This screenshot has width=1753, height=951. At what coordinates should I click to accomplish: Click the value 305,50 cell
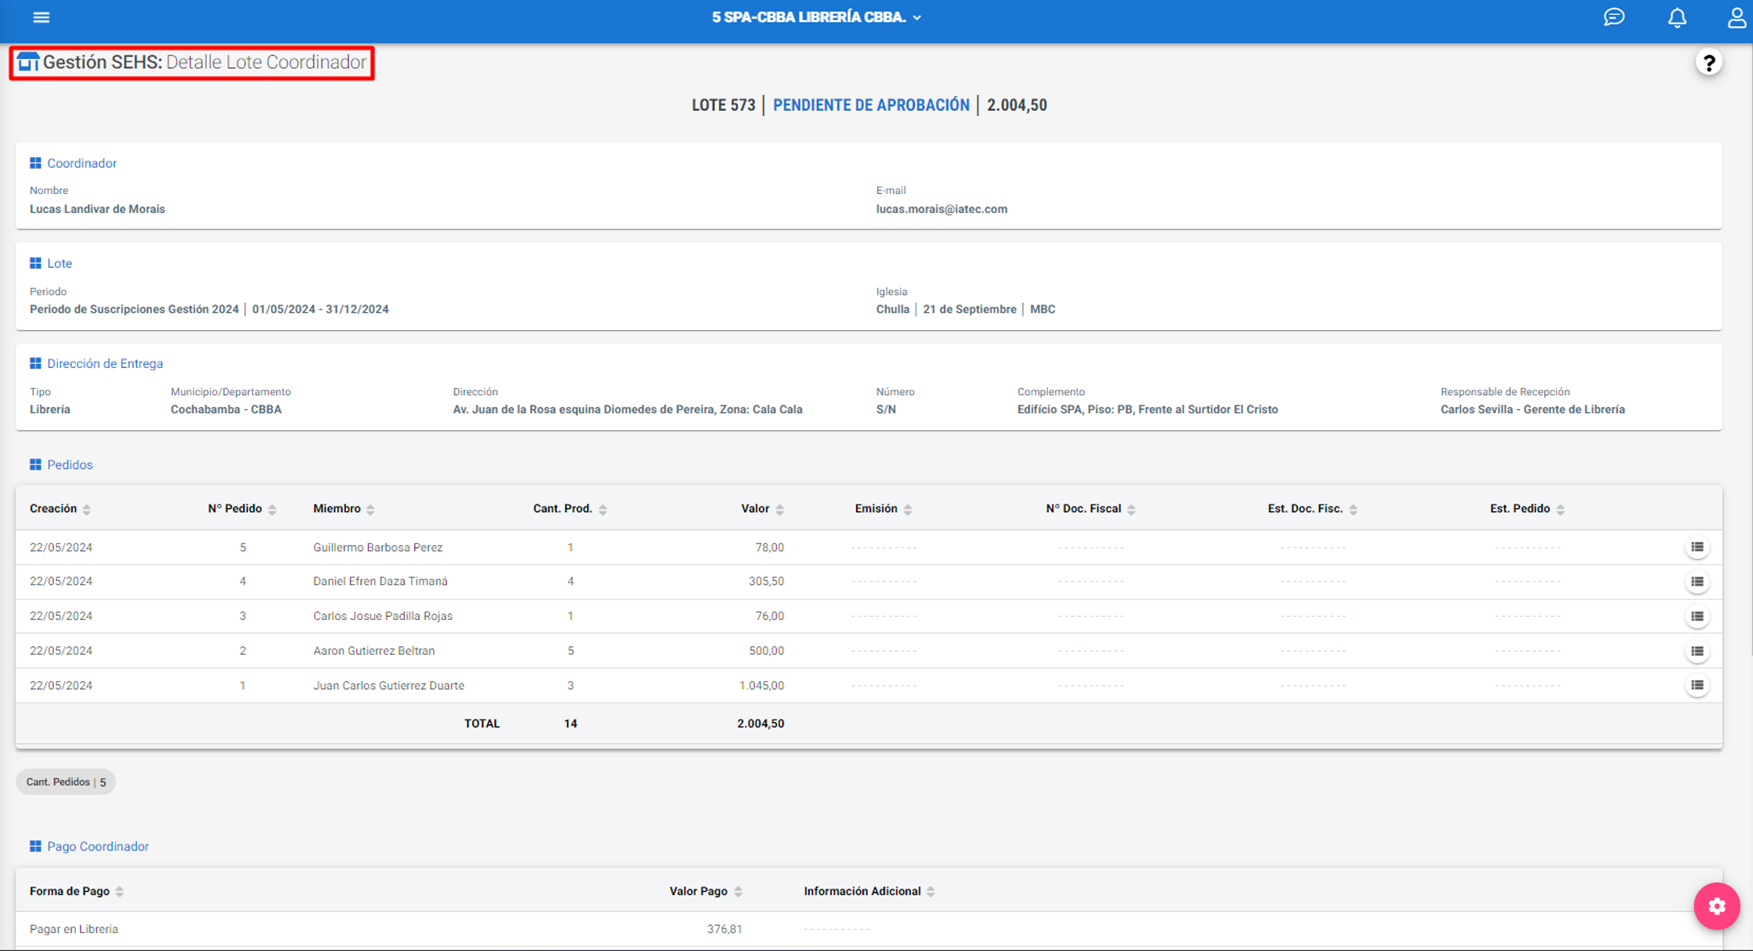pyautogui.click(x=767, y=581)
